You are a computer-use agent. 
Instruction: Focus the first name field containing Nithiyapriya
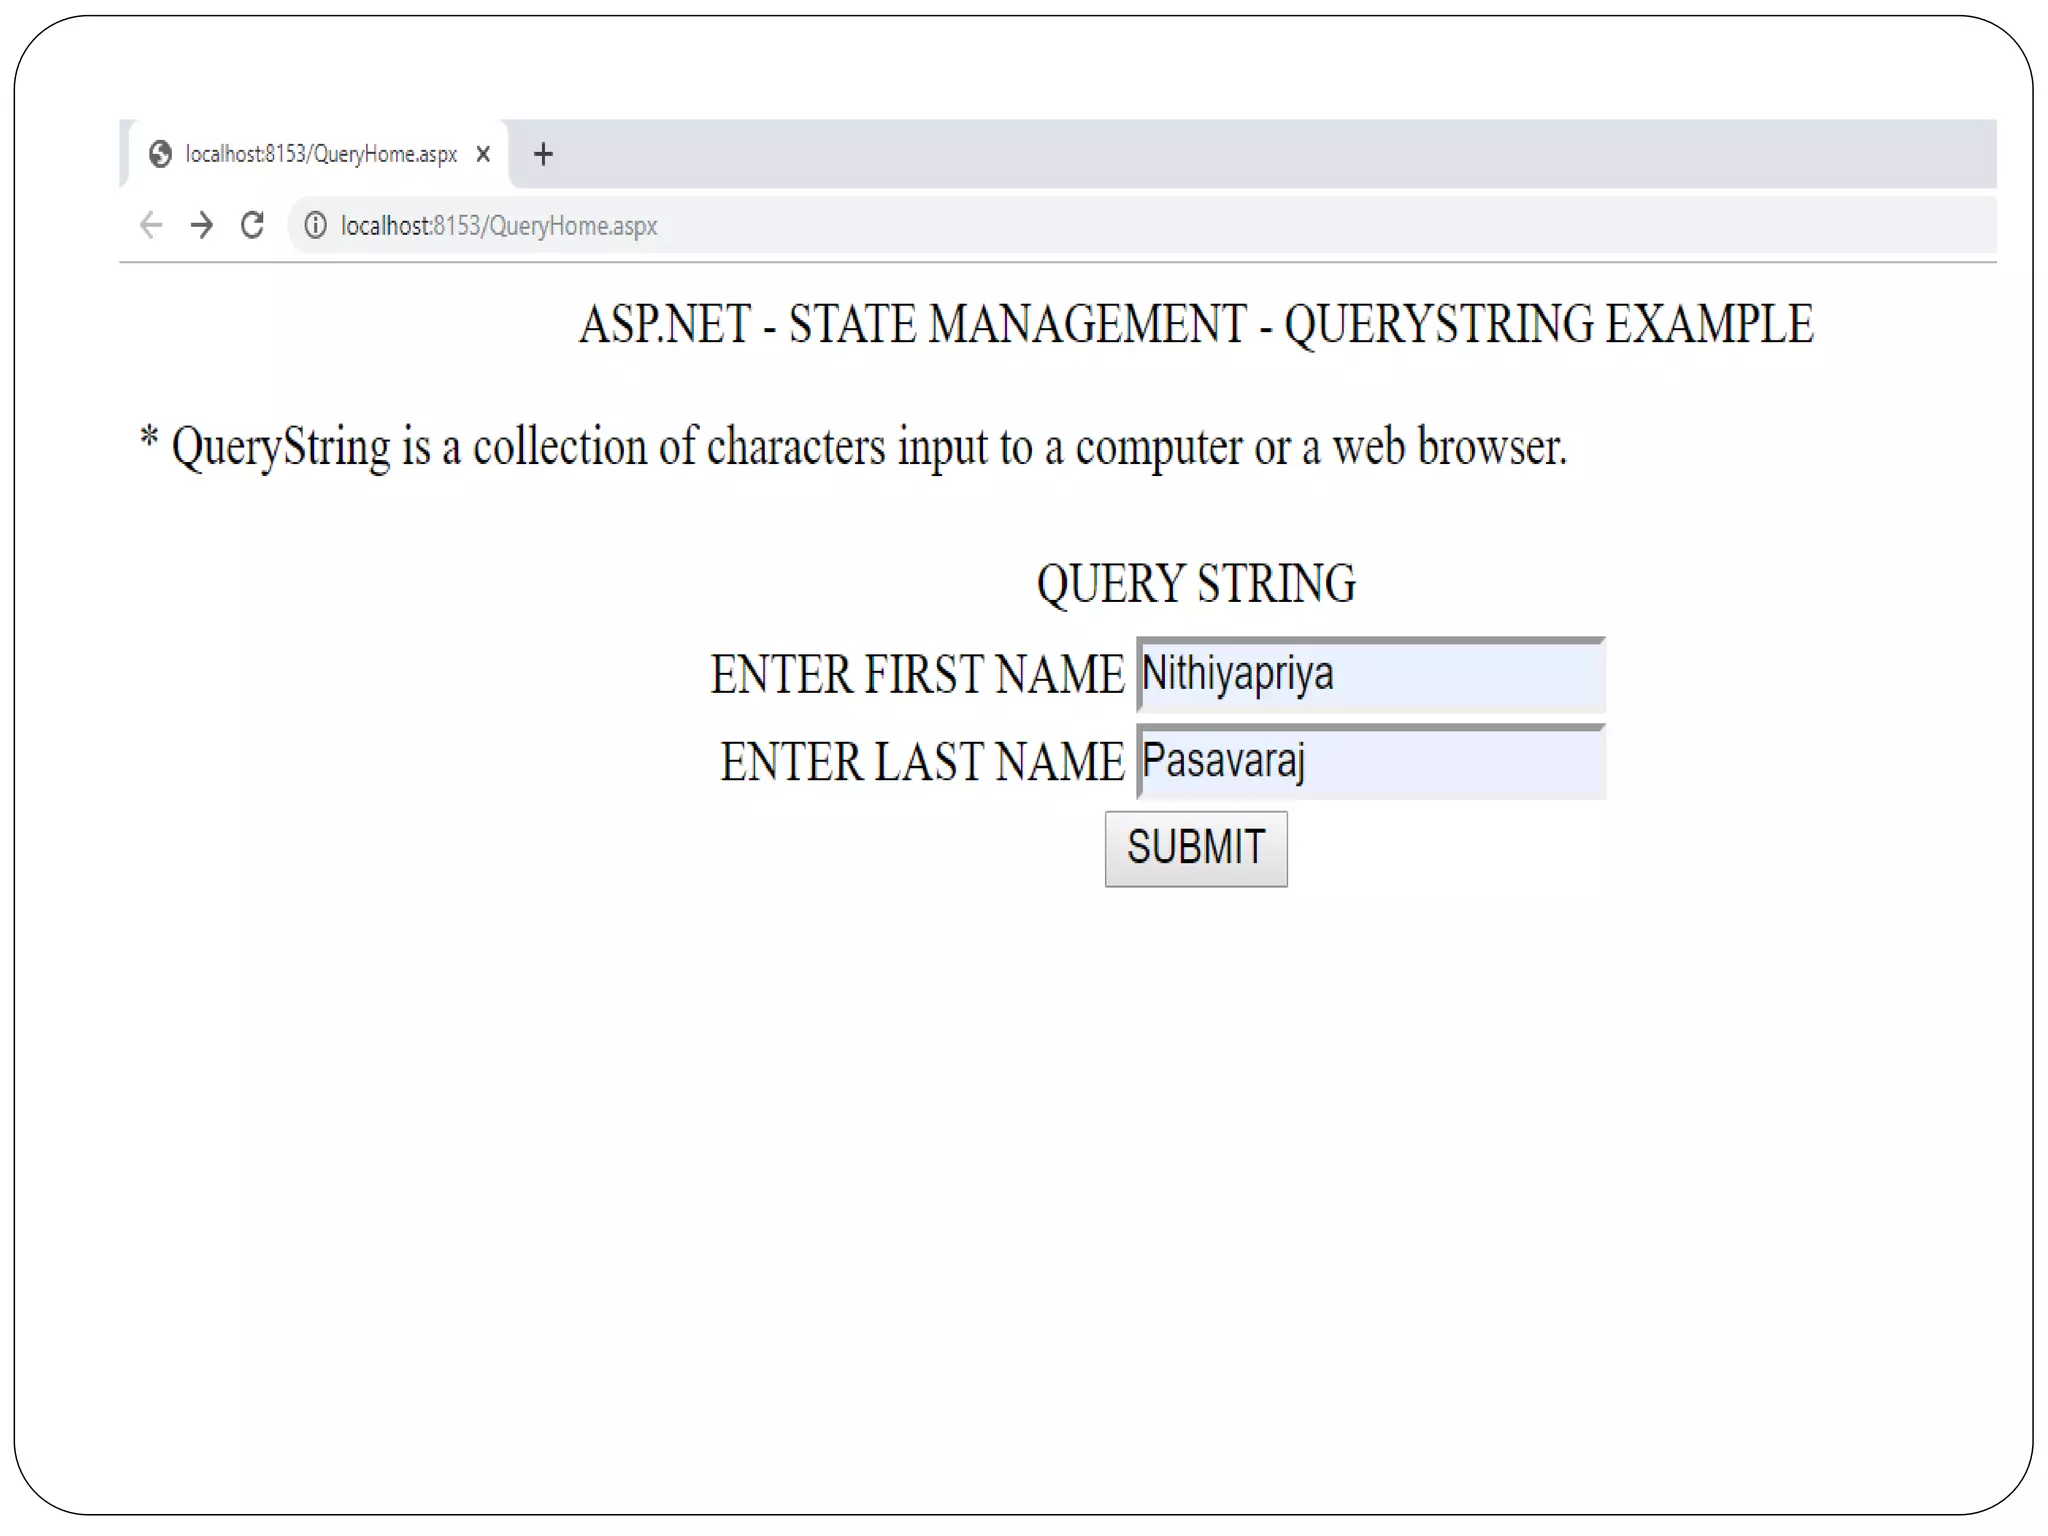point(1370,675)
